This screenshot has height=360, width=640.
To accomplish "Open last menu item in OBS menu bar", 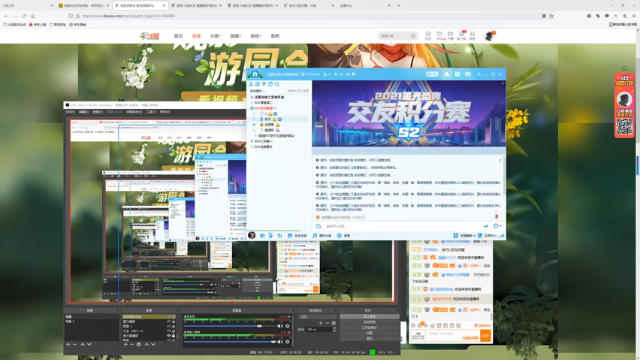I will coord(165,111).
